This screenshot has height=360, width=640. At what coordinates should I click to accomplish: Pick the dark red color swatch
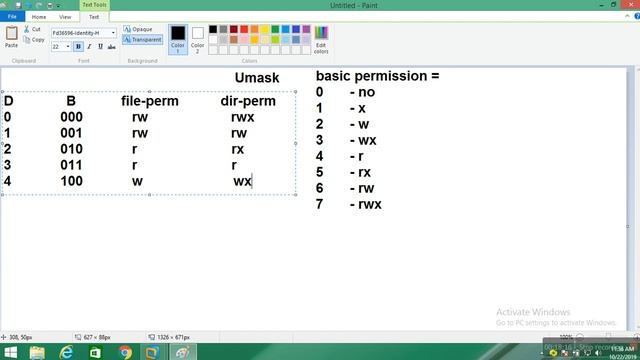click(x=234, y=29)
